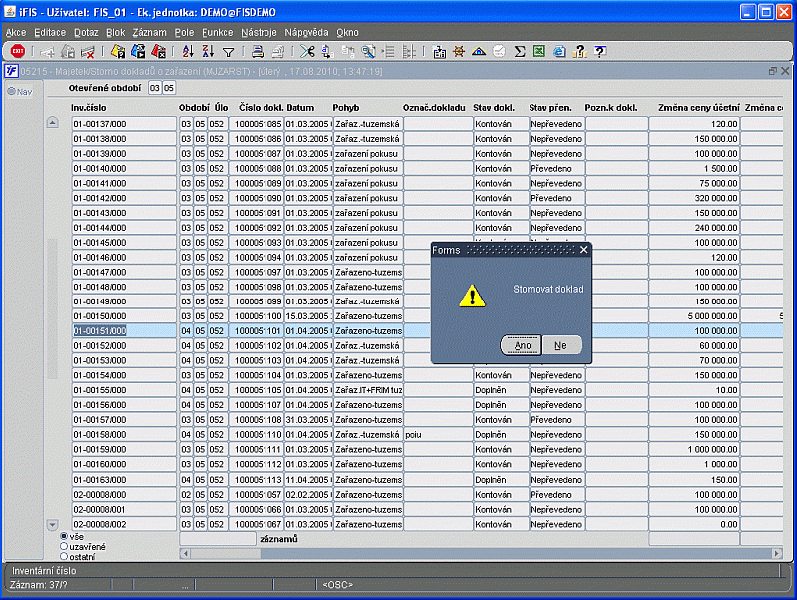Open the Záznam menu
The height and width of the screenshot is (600, 797).
[x=149, y=33]
